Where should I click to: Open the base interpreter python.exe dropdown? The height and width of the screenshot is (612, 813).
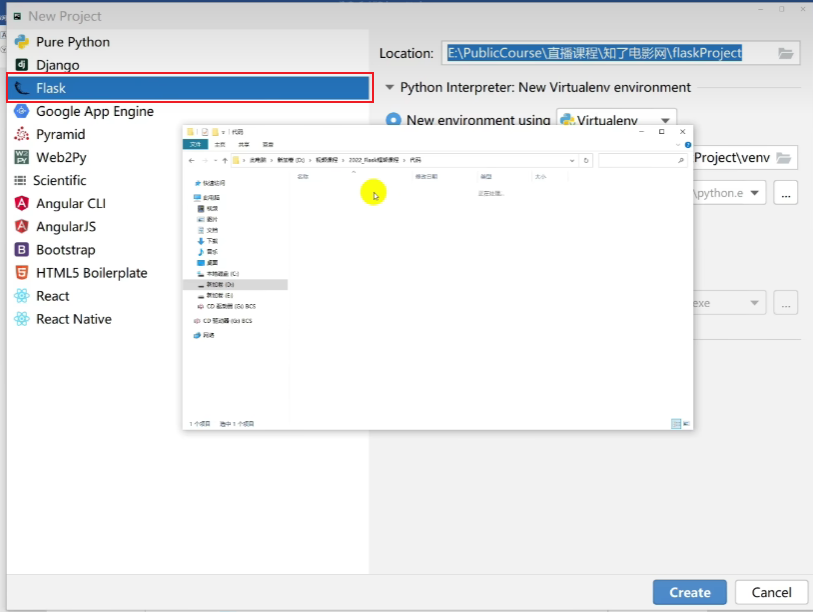click(754, 193)
